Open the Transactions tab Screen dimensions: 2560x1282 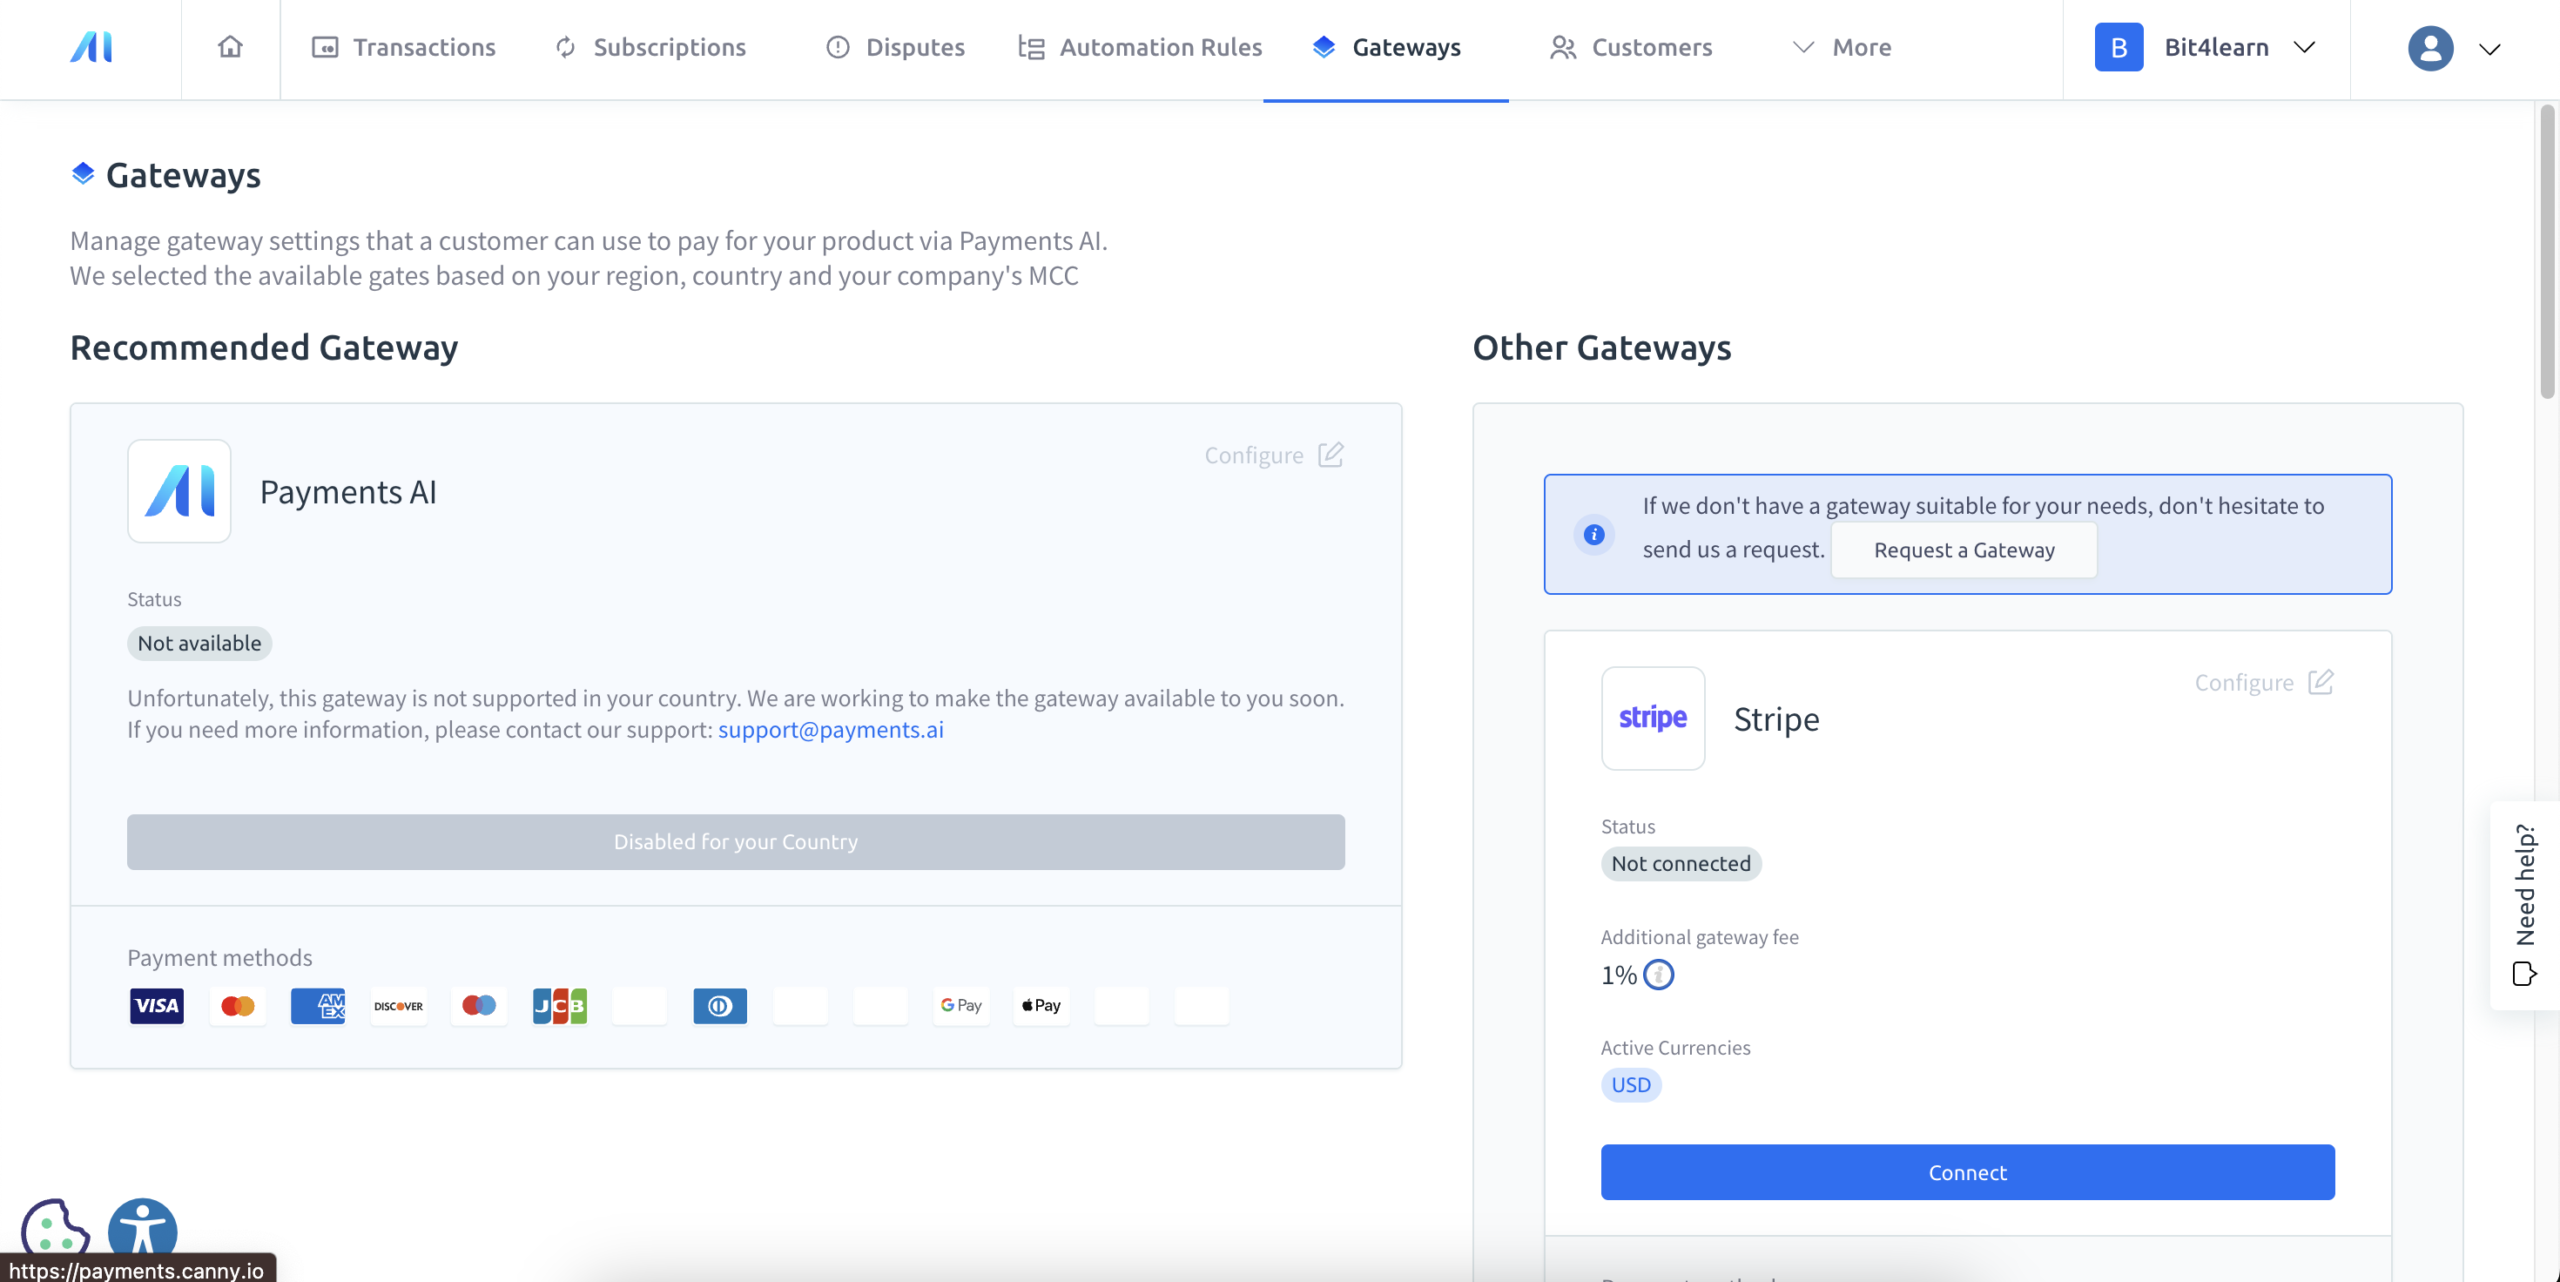[x=404, y=47]
